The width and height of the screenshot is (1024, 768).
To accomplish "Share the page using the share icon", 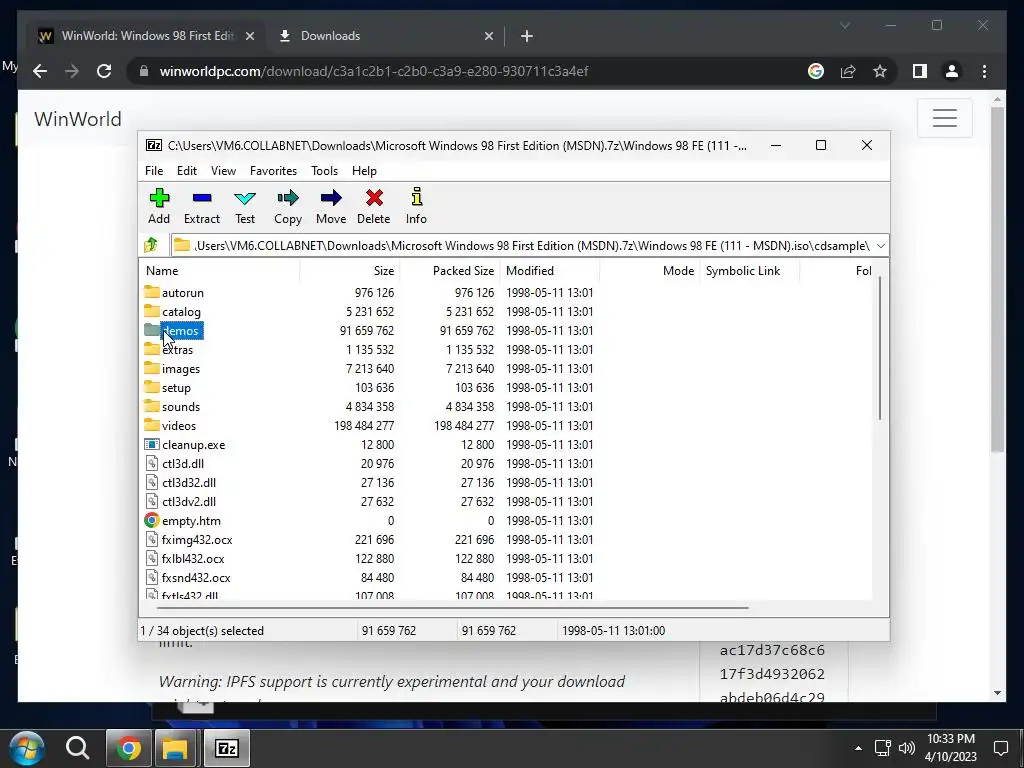I will [848, 71].
